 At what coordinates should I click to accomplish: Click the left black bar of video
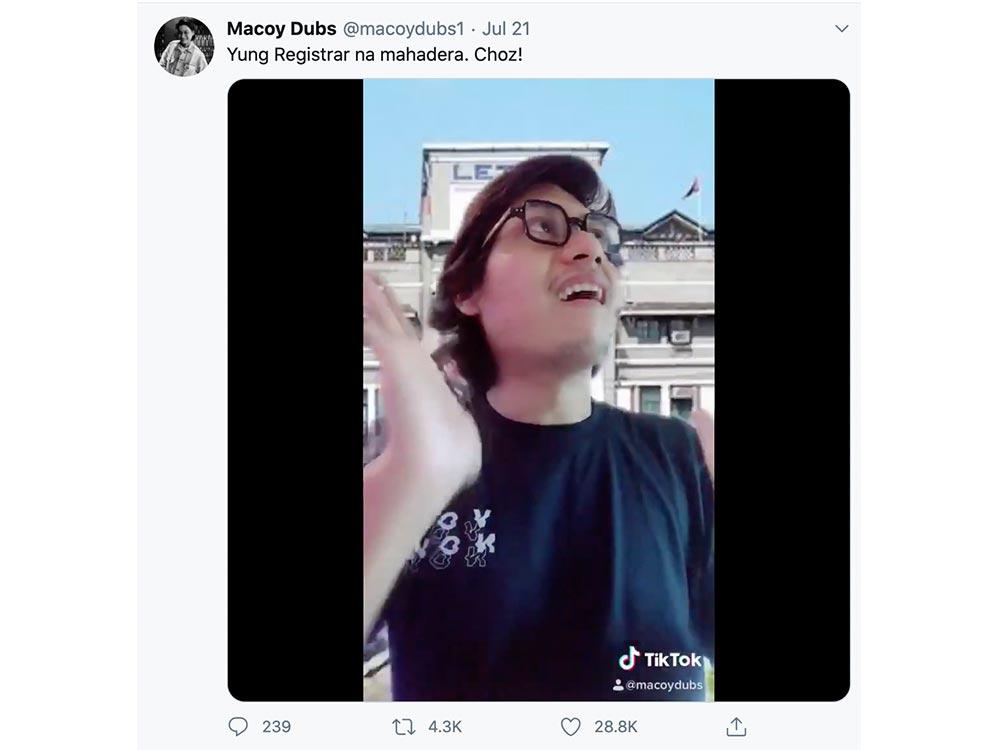coord(295,390)
